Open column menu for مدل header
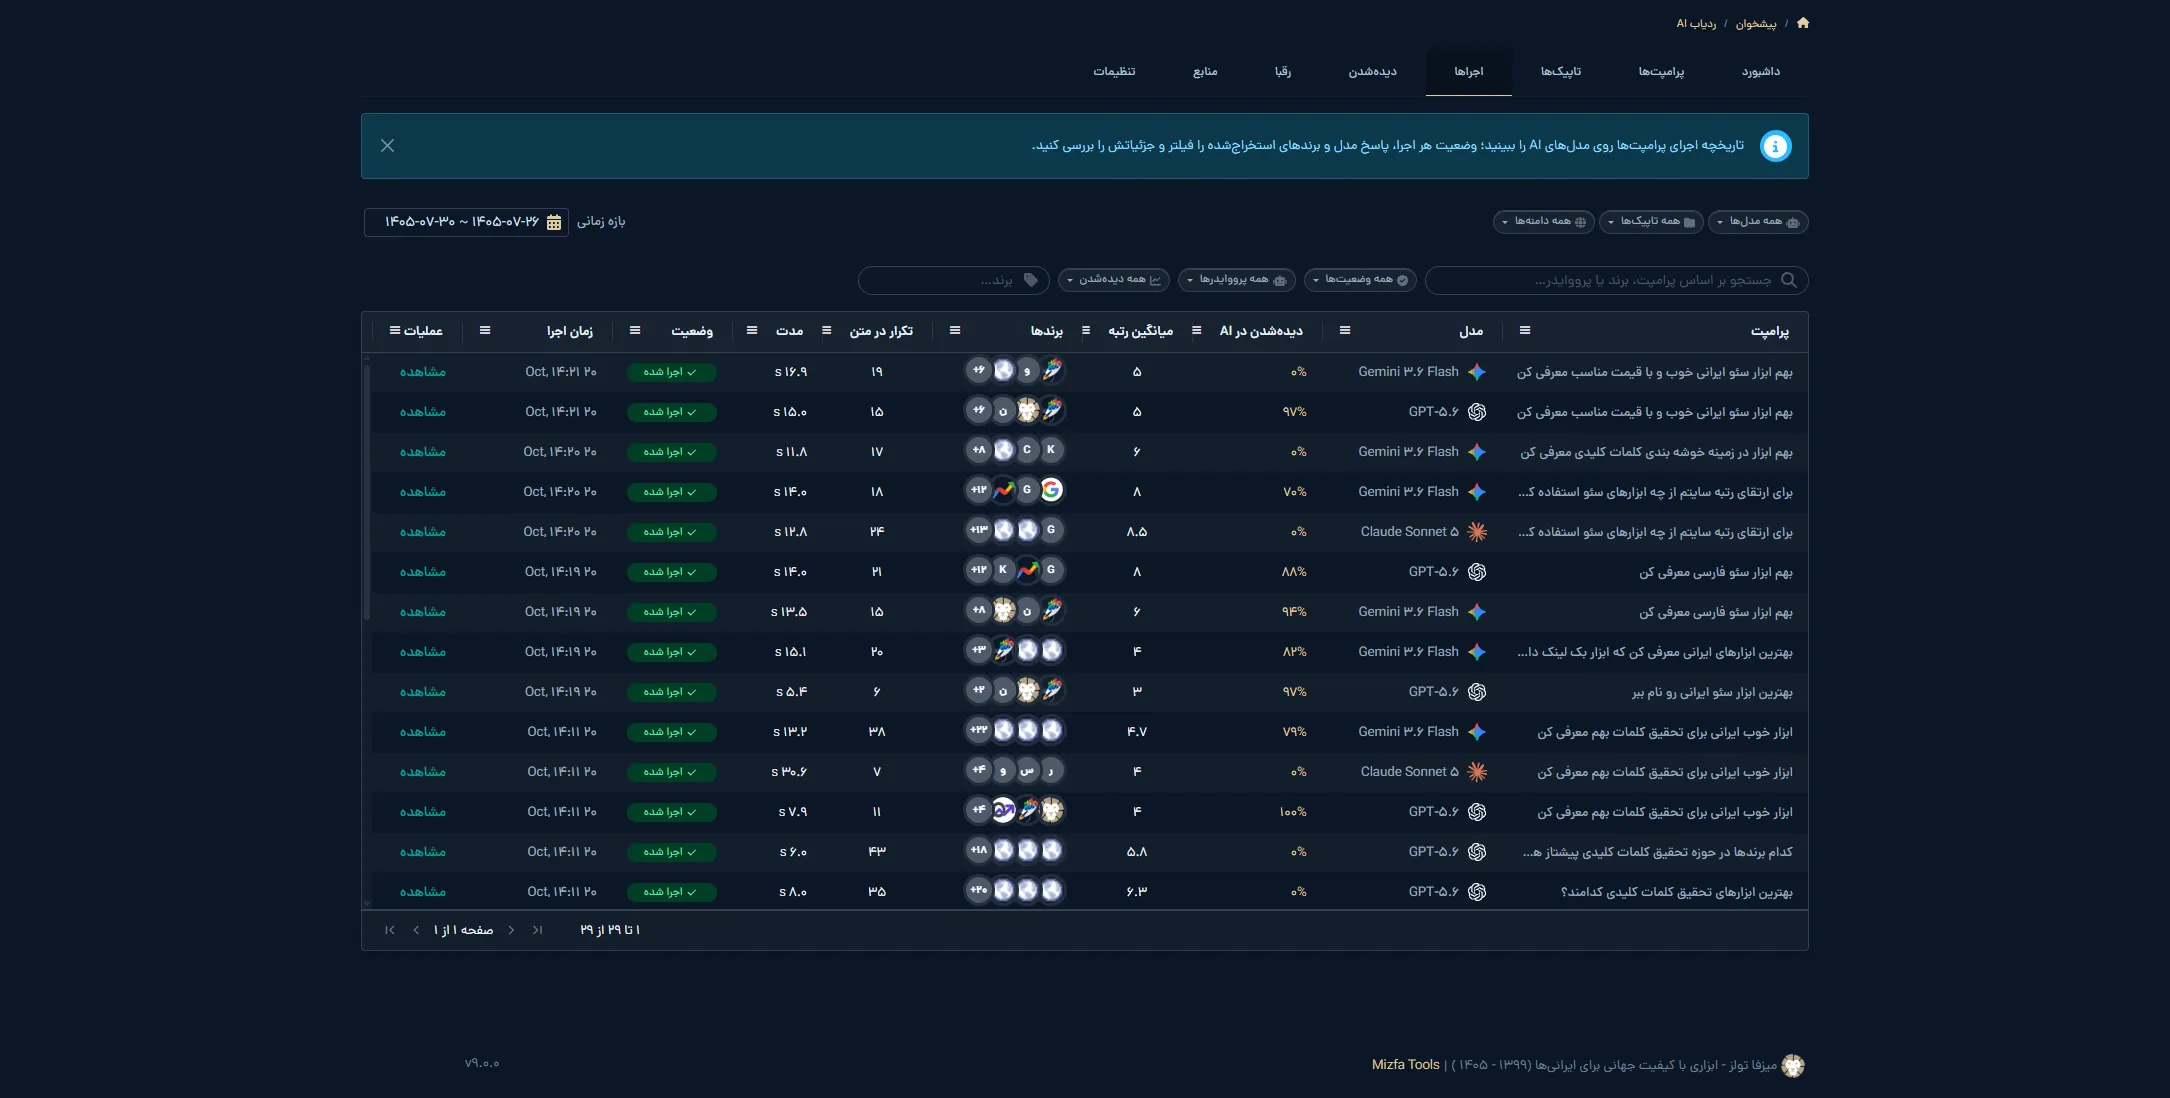Screen dimensions: 2170x1098 pyautogui.click(x=1345, y=331)
